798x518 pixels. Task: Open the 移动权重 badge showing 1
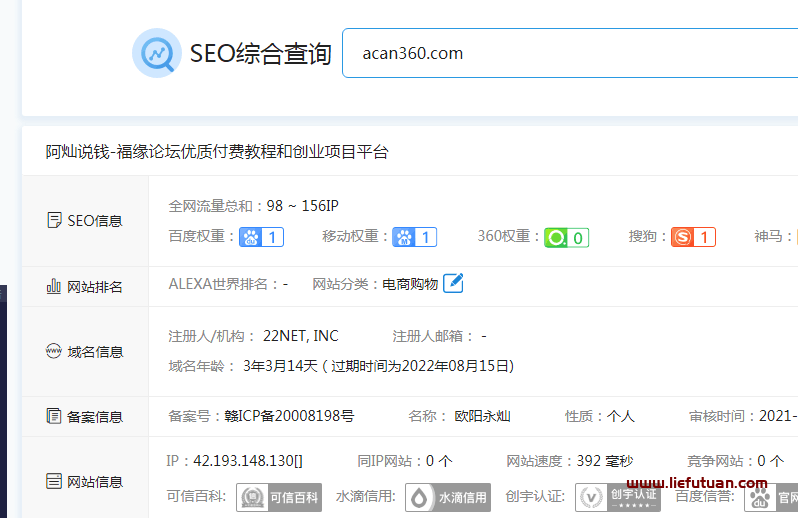pyautogui.click(x=415, y=237)
